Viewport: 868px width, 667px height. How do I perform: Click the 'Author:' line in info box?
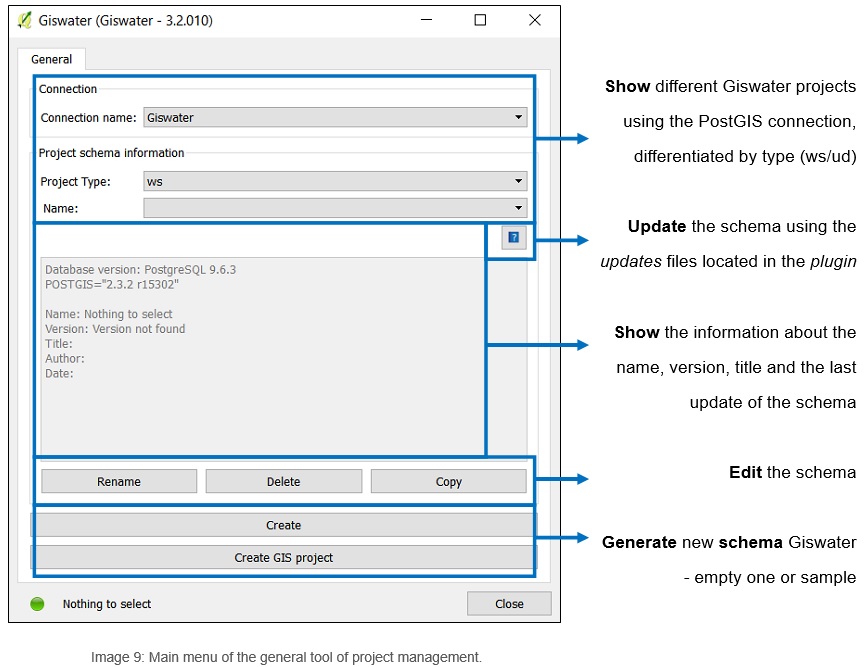65,359
